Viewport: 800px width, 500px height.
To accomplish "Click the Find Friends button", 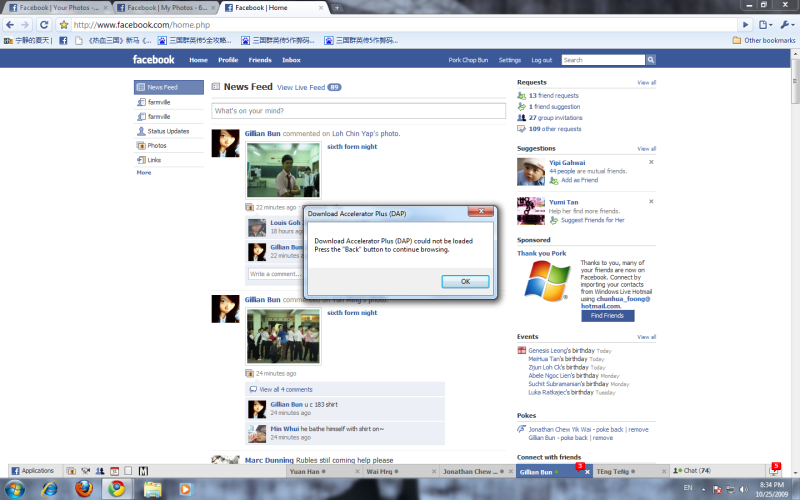I will click(607, 316).
